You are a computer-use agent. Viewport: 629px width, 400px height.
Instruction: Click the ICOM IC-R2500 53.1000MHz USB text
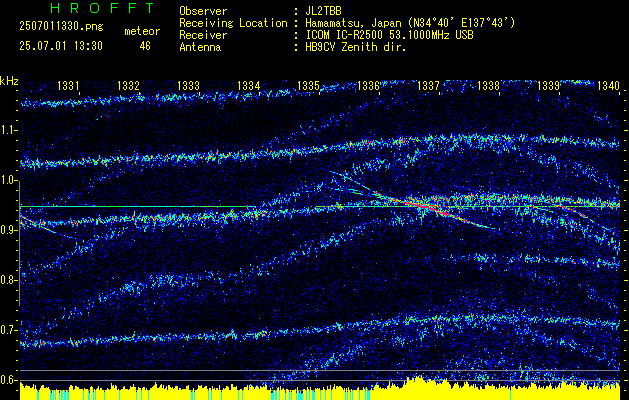pos(390,35)
